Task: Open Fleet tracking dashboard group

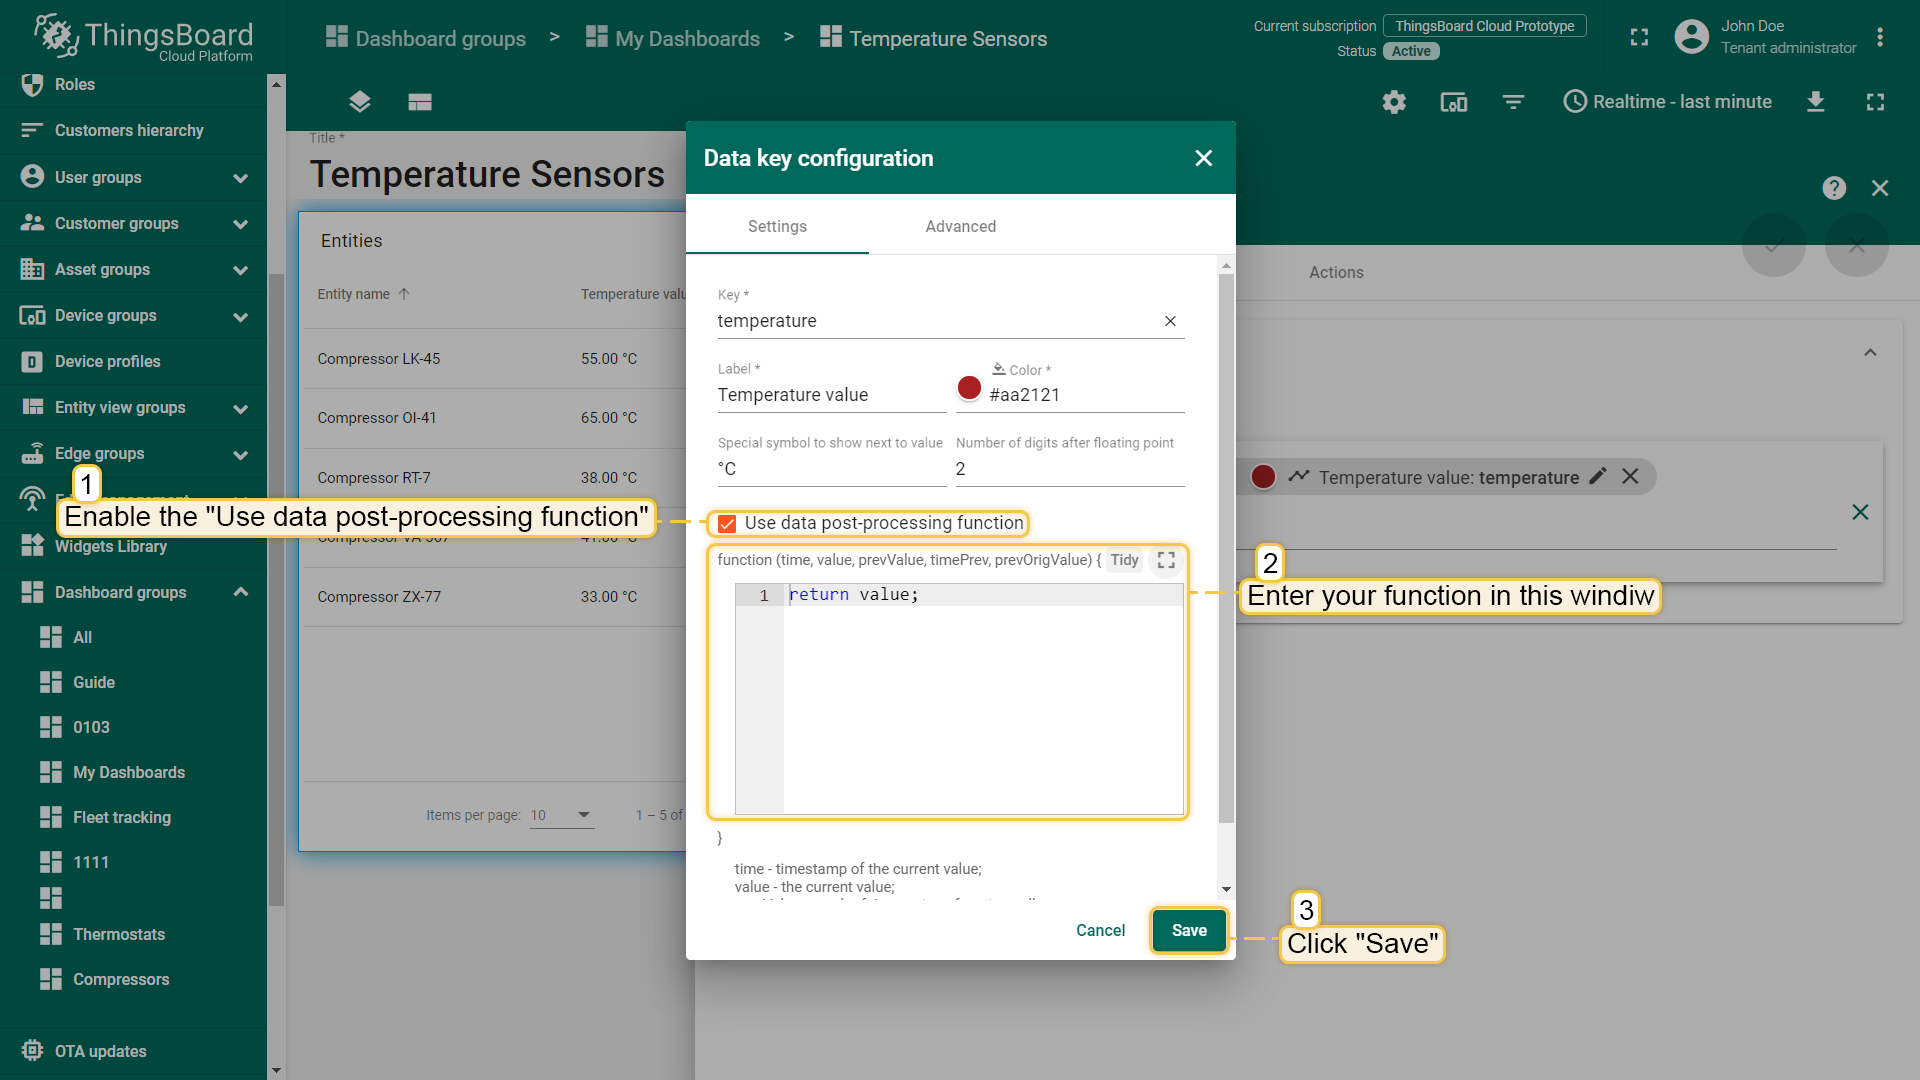Action: tap(134, 817)
